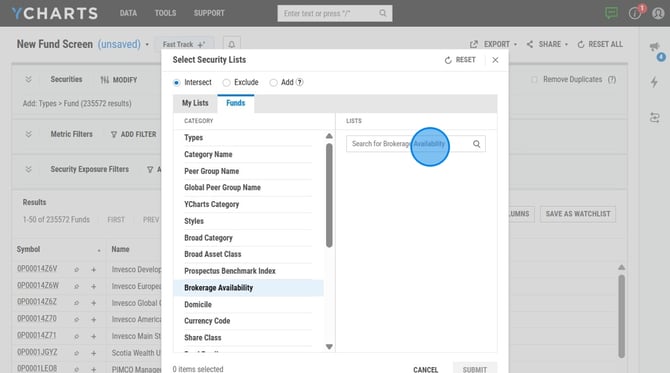The height and width of the screenshot is (373, 670).
Task: Select the Broad Asset Class category
Action: click(248, 254)
